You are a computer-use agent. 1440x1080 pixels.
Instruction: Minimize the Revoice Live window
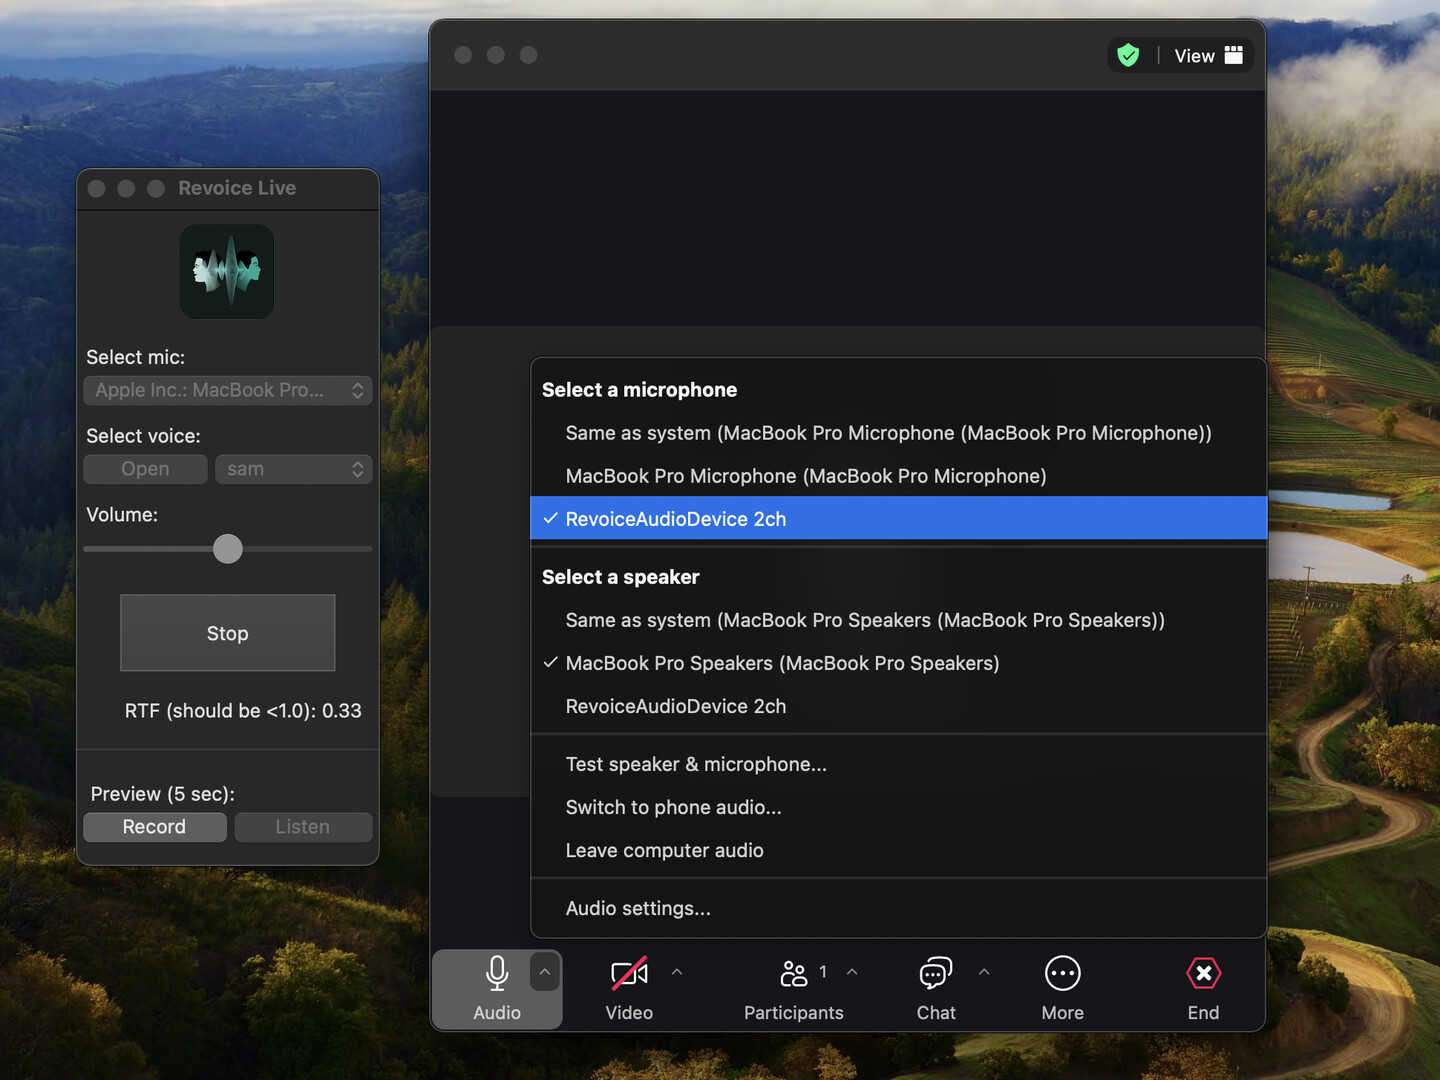(x=126, y=188)
